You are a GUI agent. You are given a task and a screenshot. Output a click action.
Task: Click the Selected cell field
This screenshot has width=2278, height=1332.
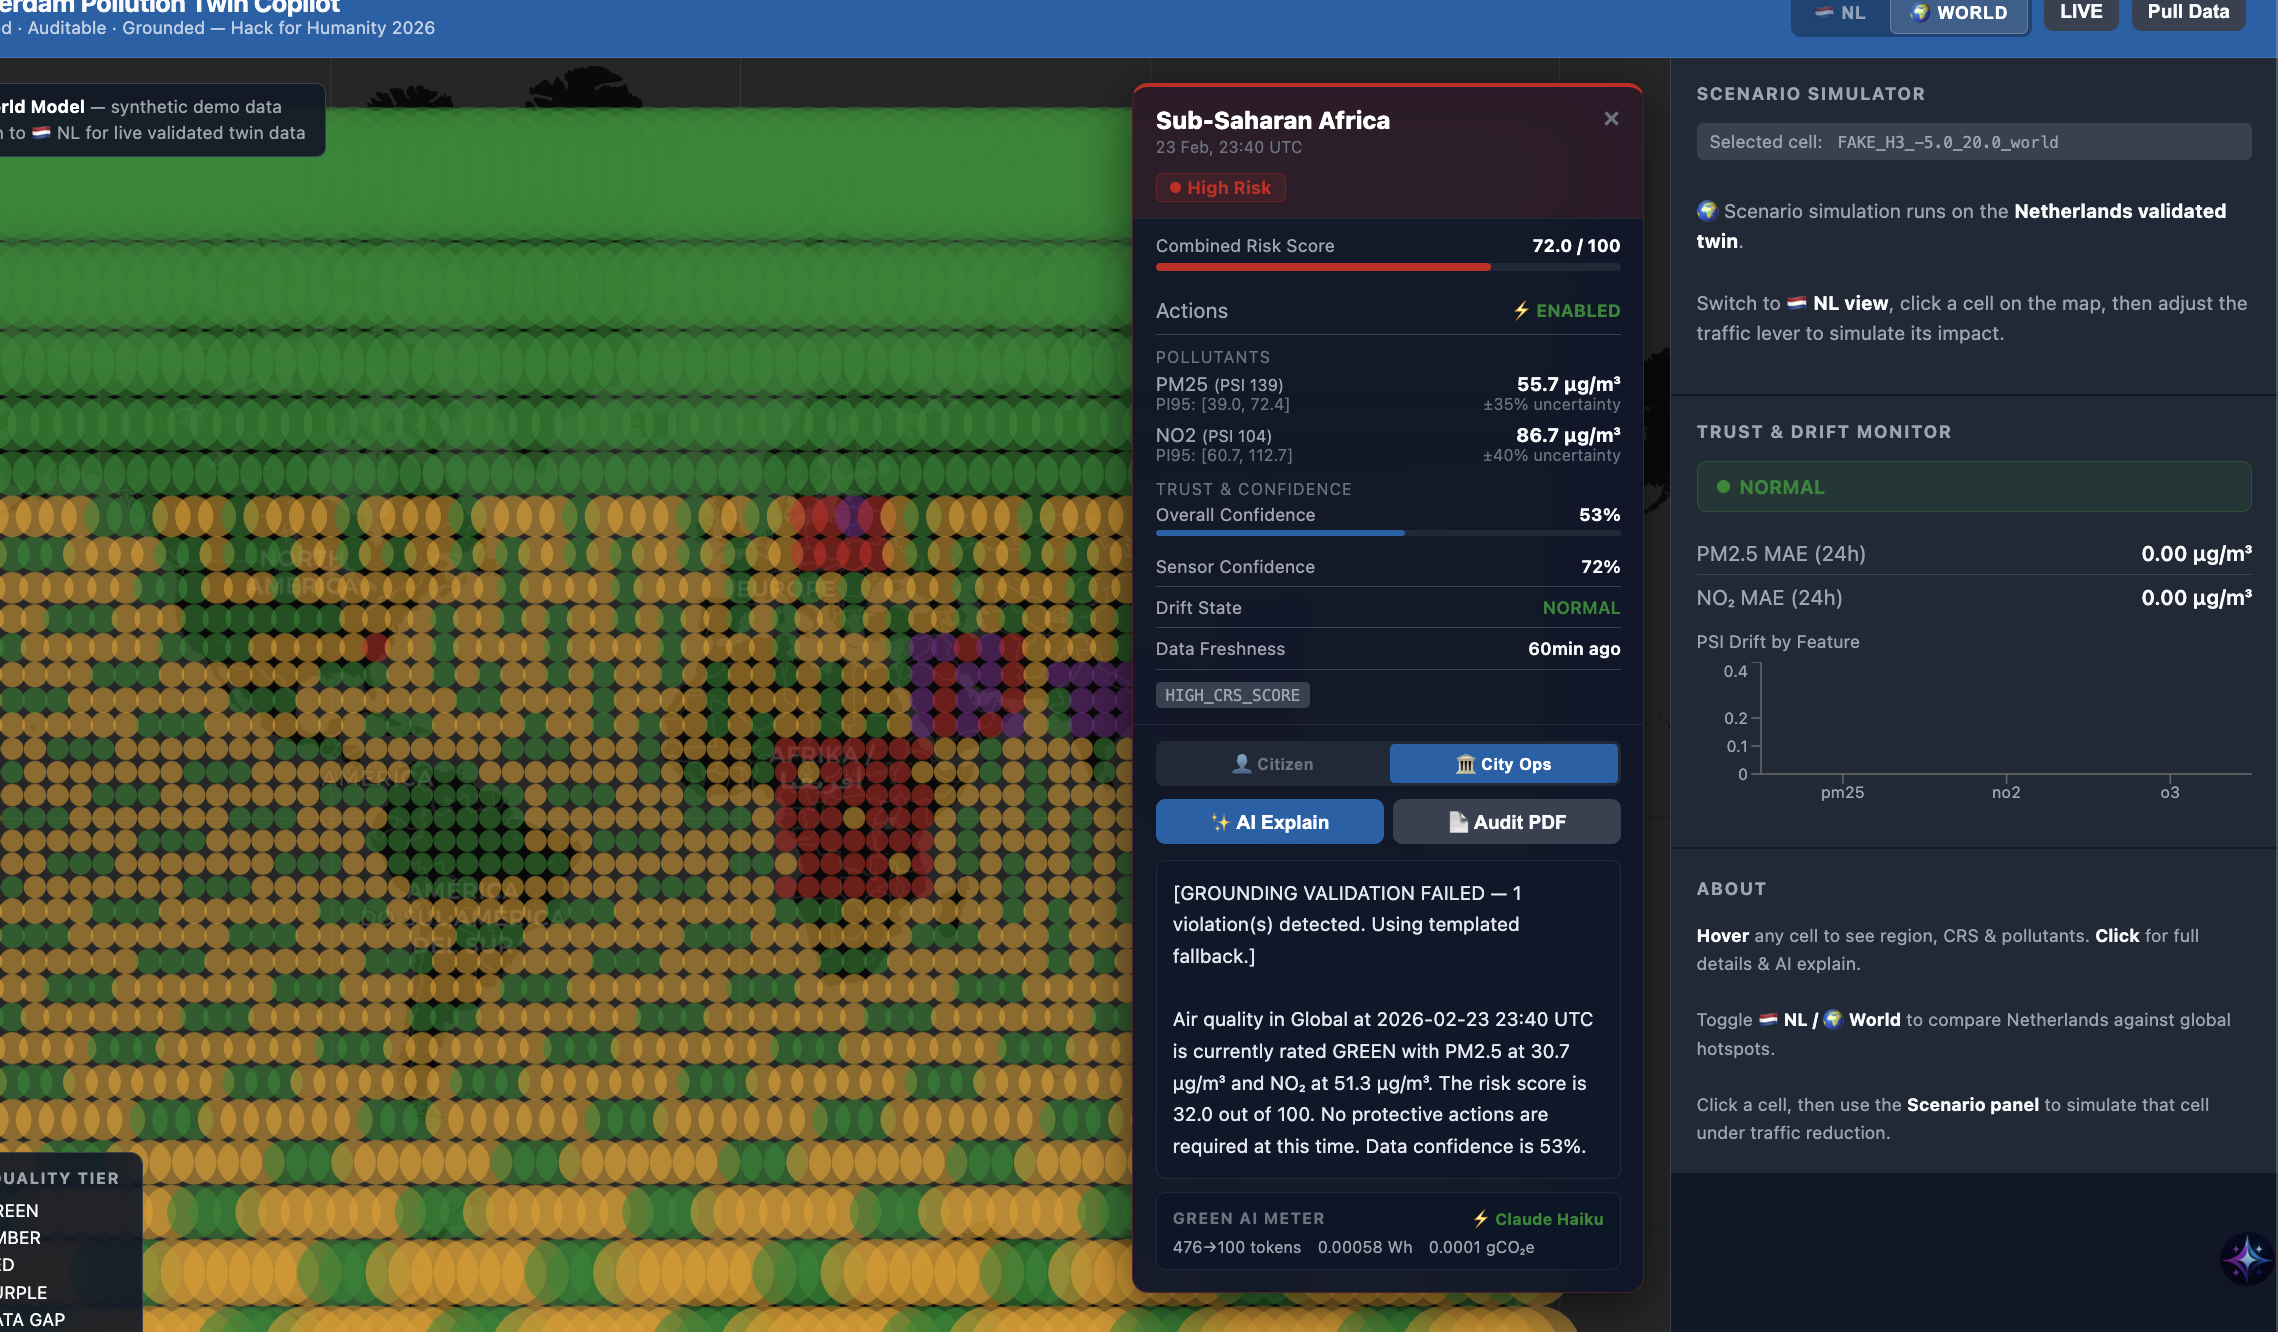pyautogui.click(x=1973, y=142)
